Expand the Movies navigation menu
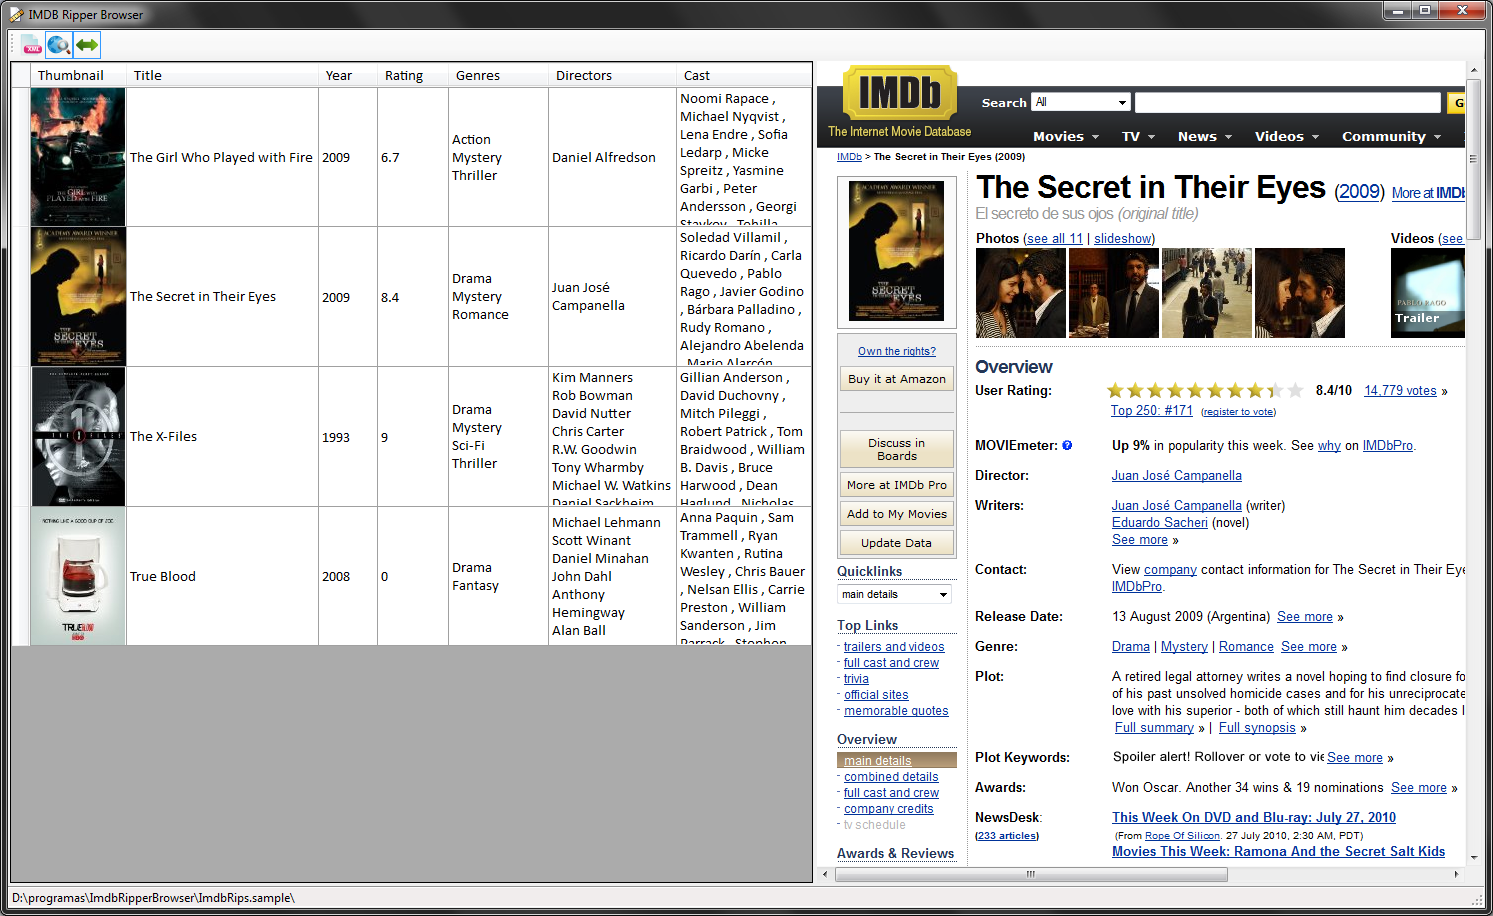 1066,136
